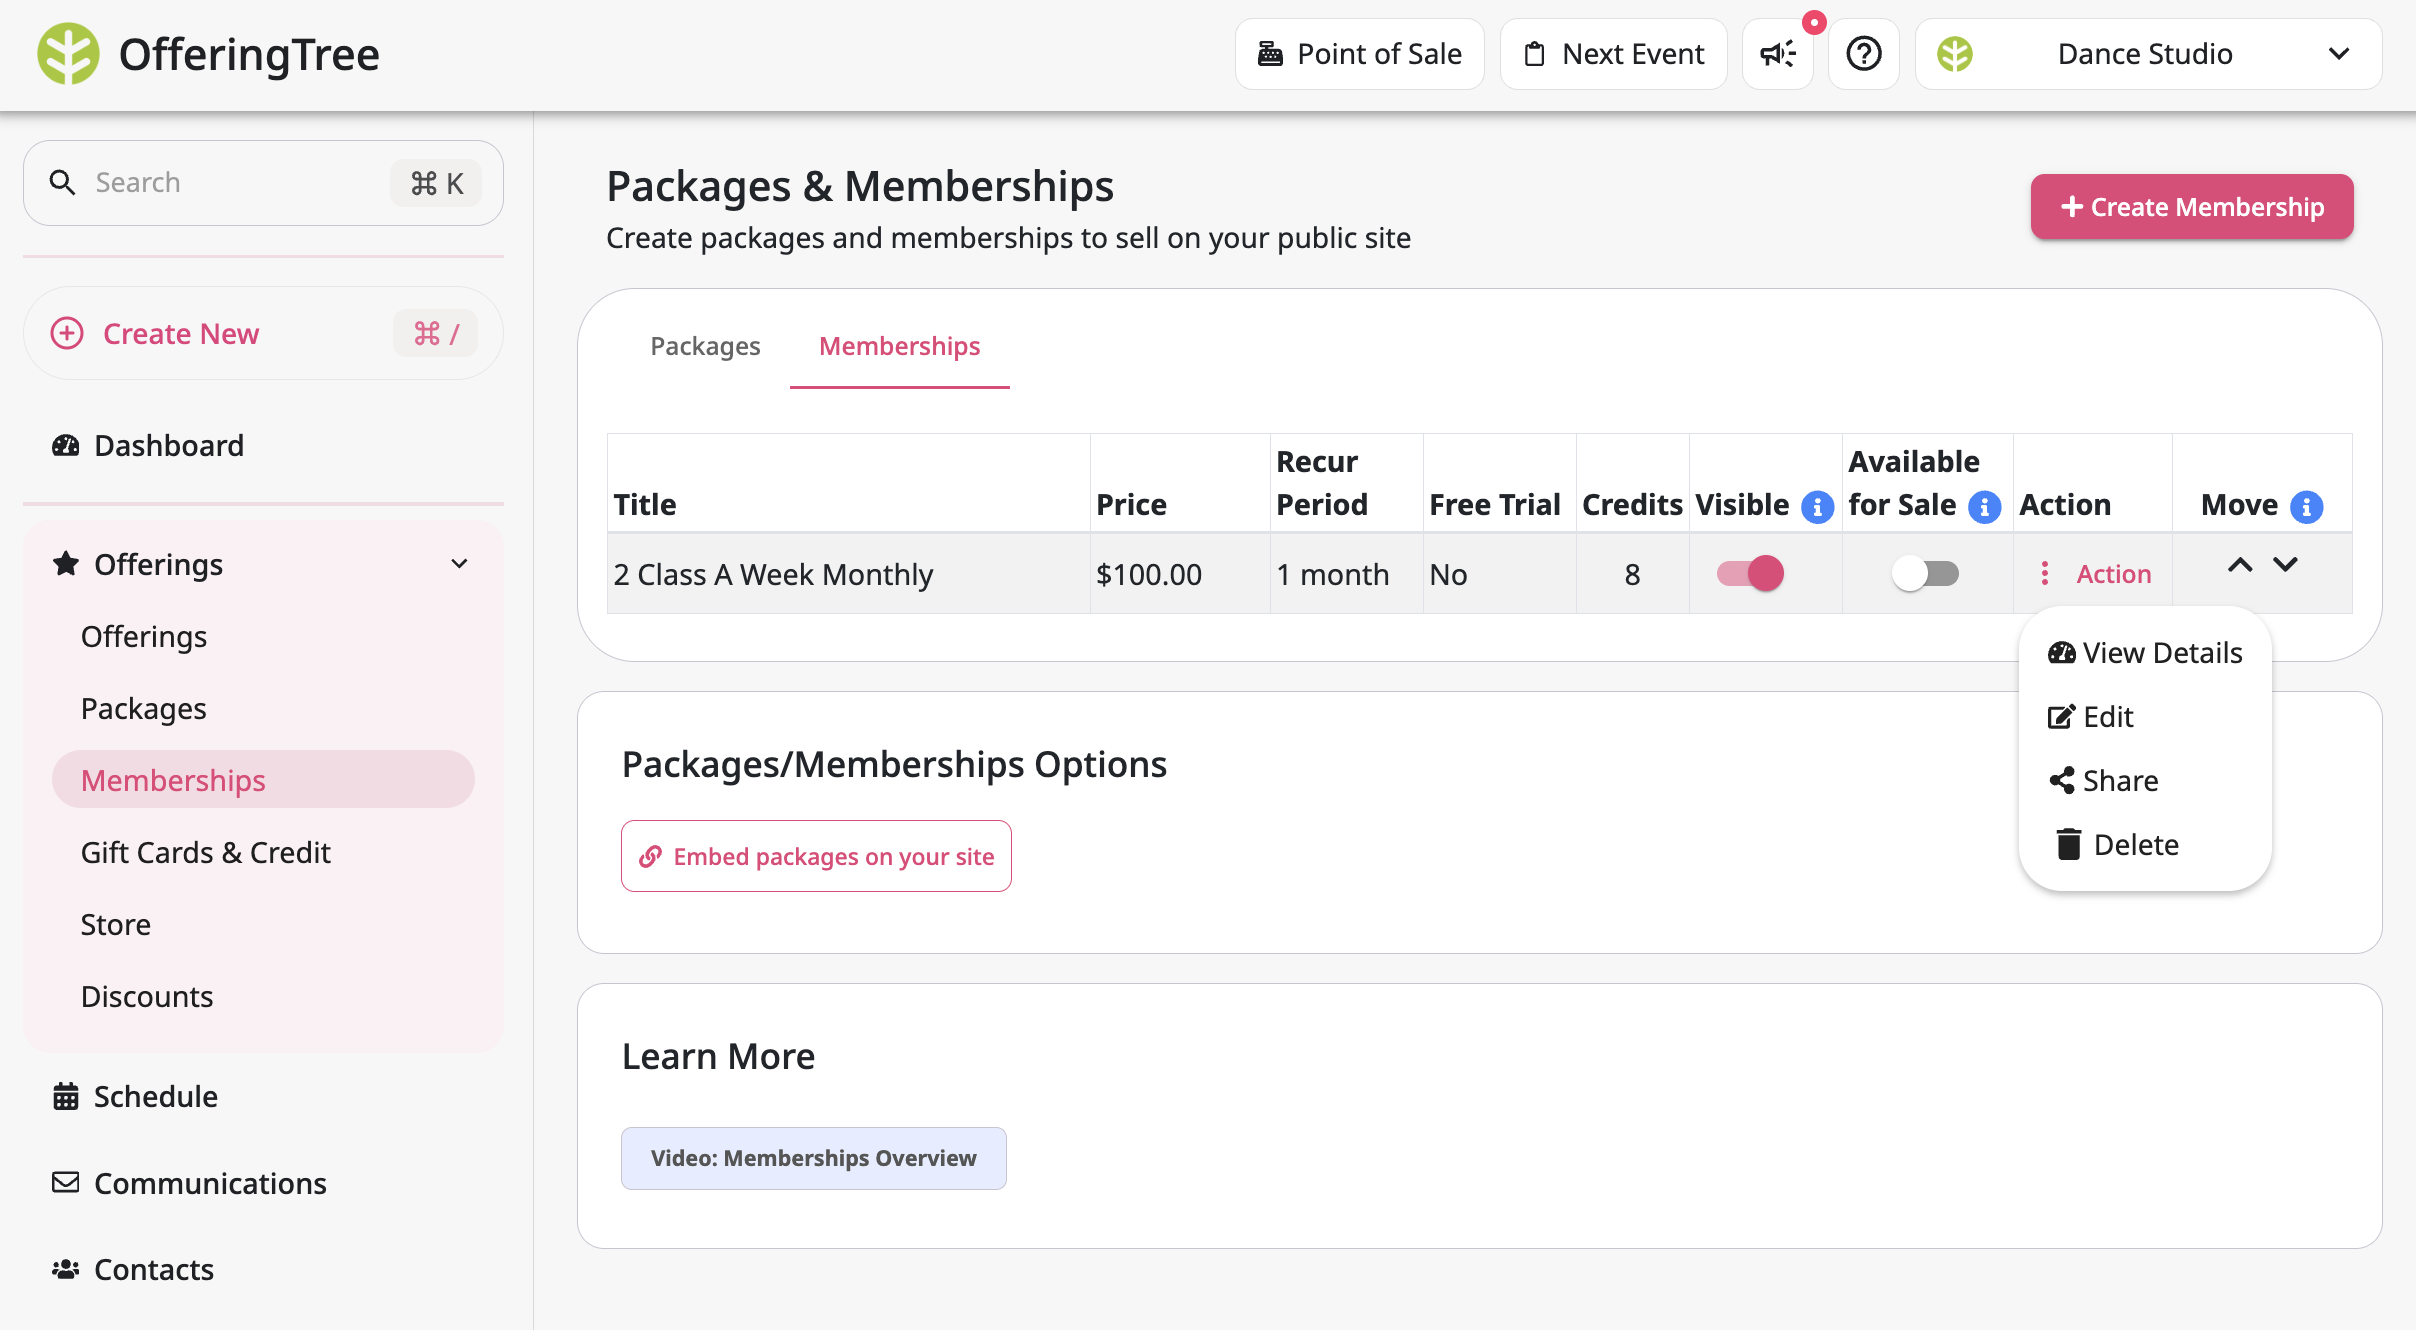
Task: Open Schedule in the sidebar
Action: coord(155,1096)
